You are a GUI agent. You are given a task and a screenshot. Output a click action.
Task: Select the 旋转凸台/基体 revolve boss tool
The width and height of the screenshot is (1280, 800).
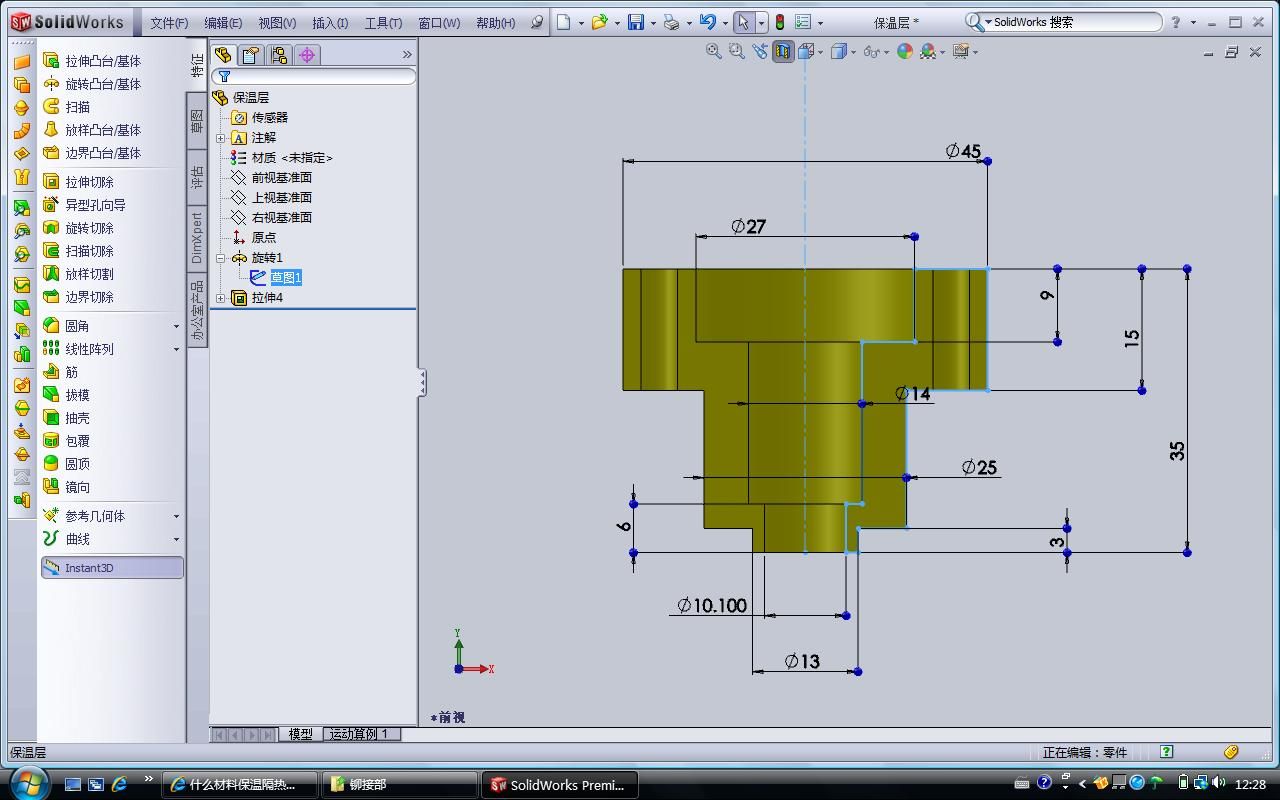click(x=92, y=84)
